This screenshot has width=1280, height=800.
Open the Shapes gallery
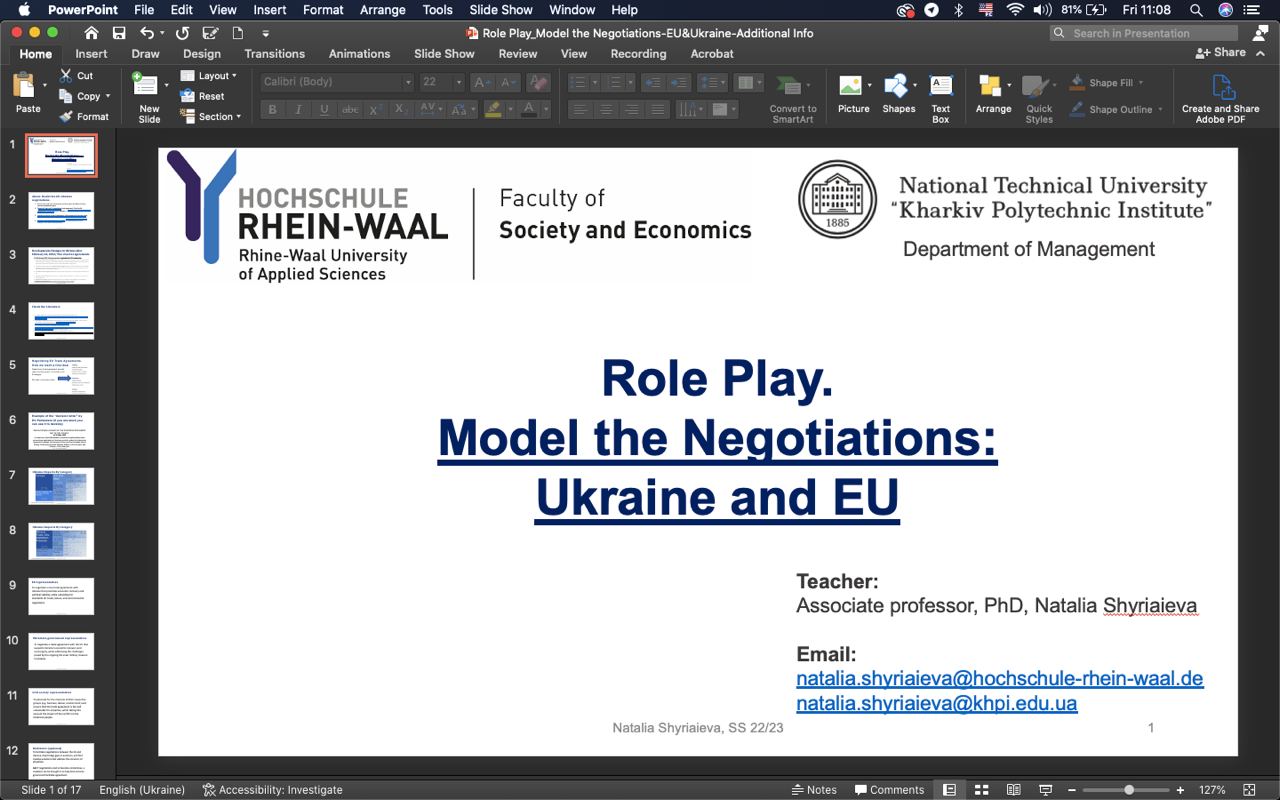tap(897, 88)
